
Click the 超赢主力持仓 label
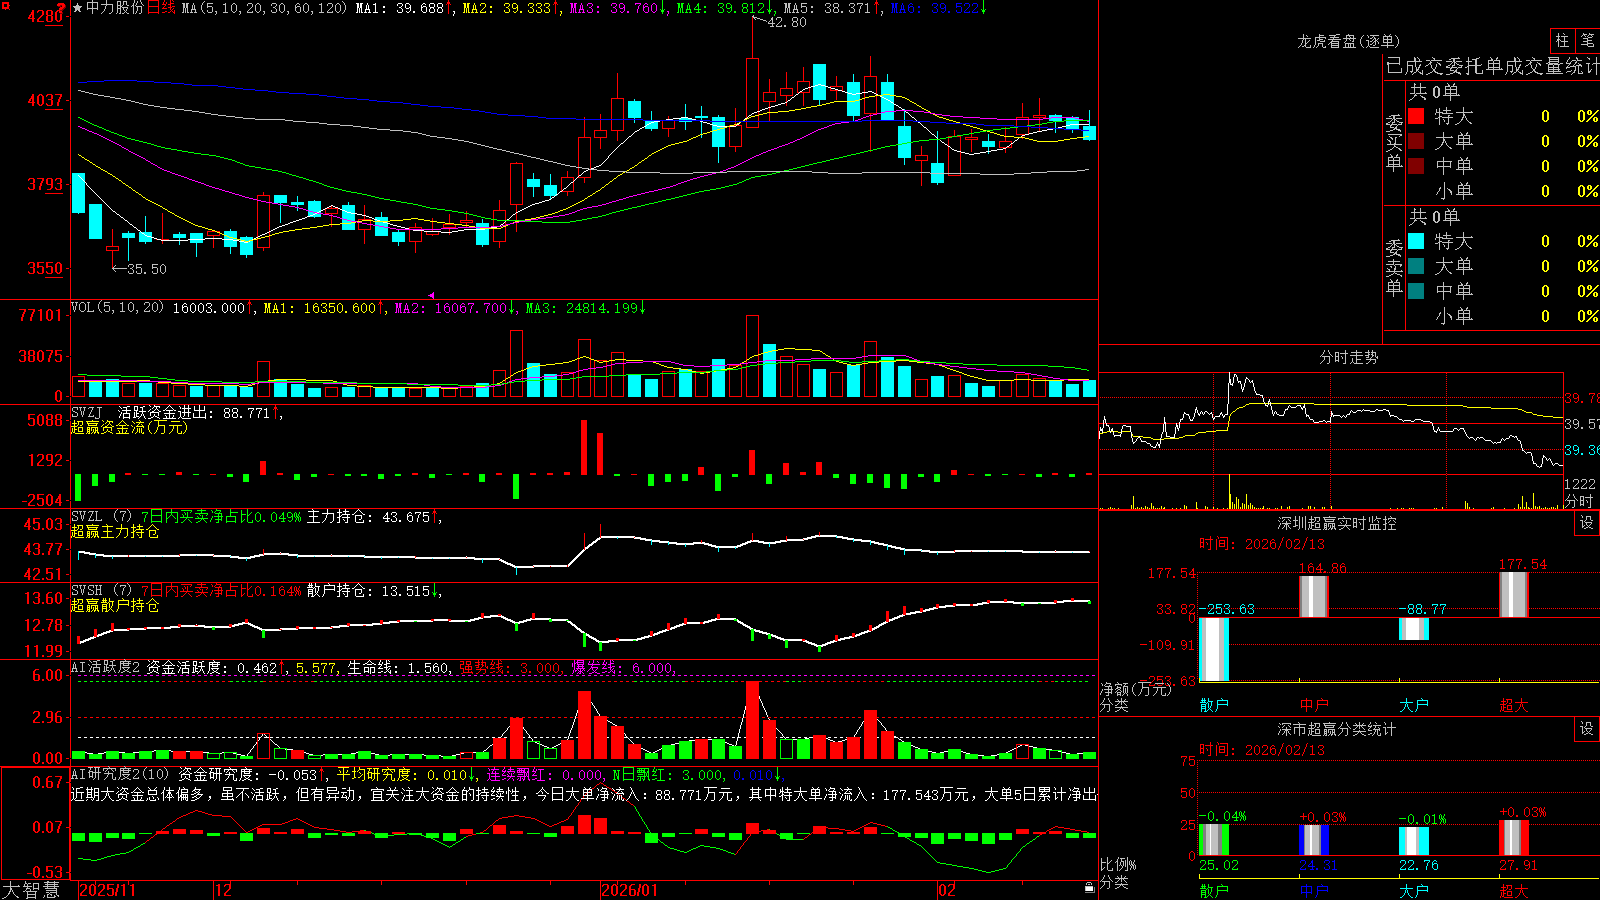pos(115,531)
